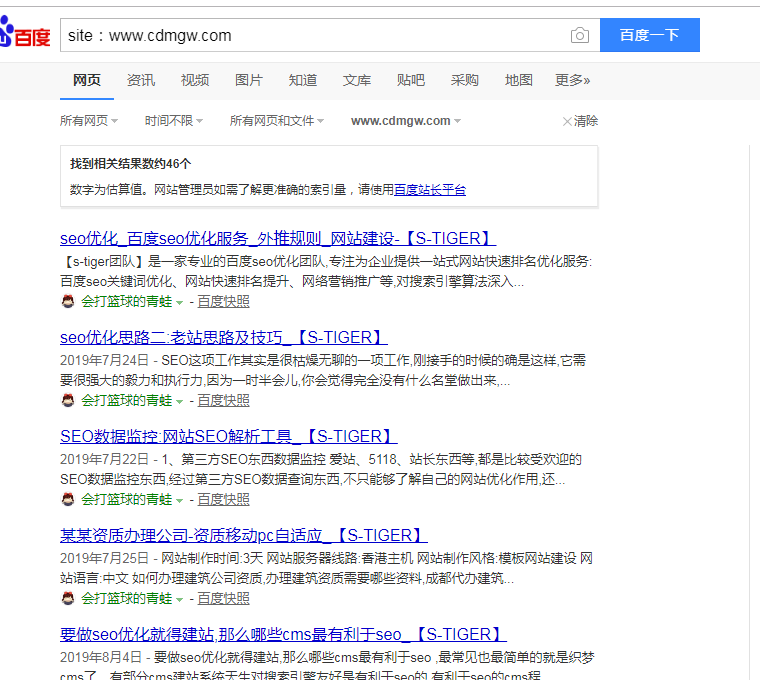Click avatar icon under 老站思路及技巧 result
The height and width of the screenshot is (680, 760).
[x=68, y=400]
